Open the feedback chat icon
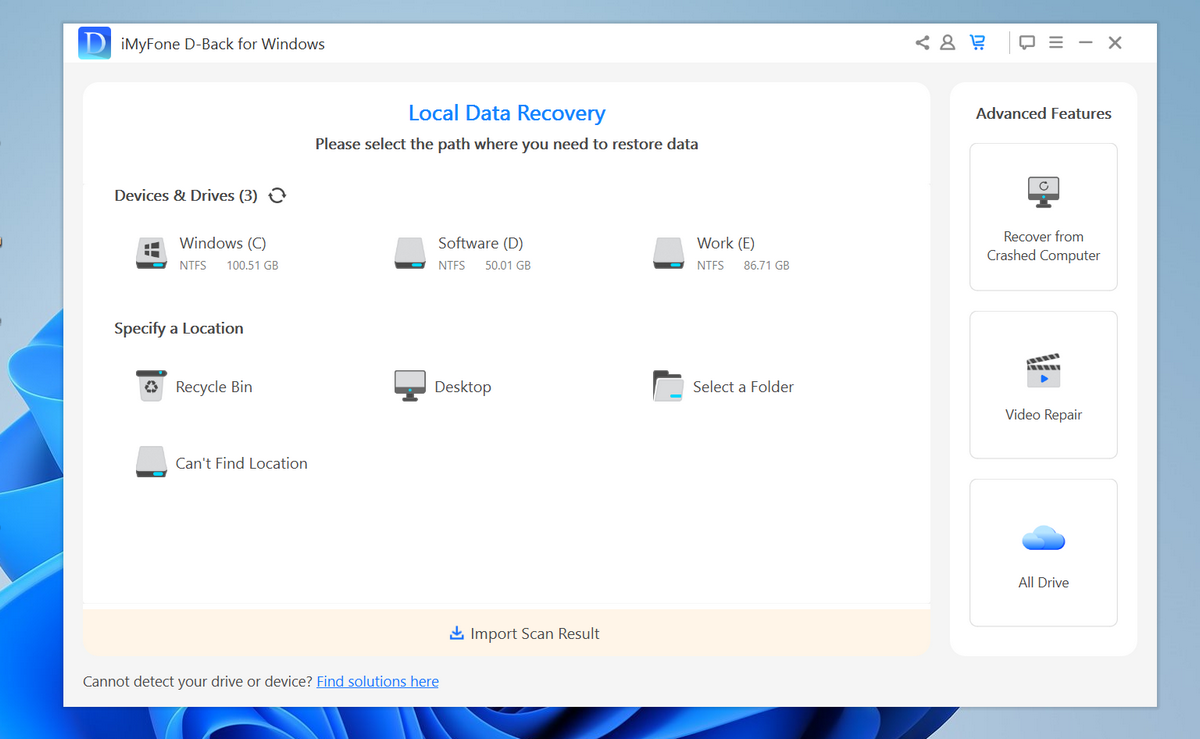 click(1027, 43)
